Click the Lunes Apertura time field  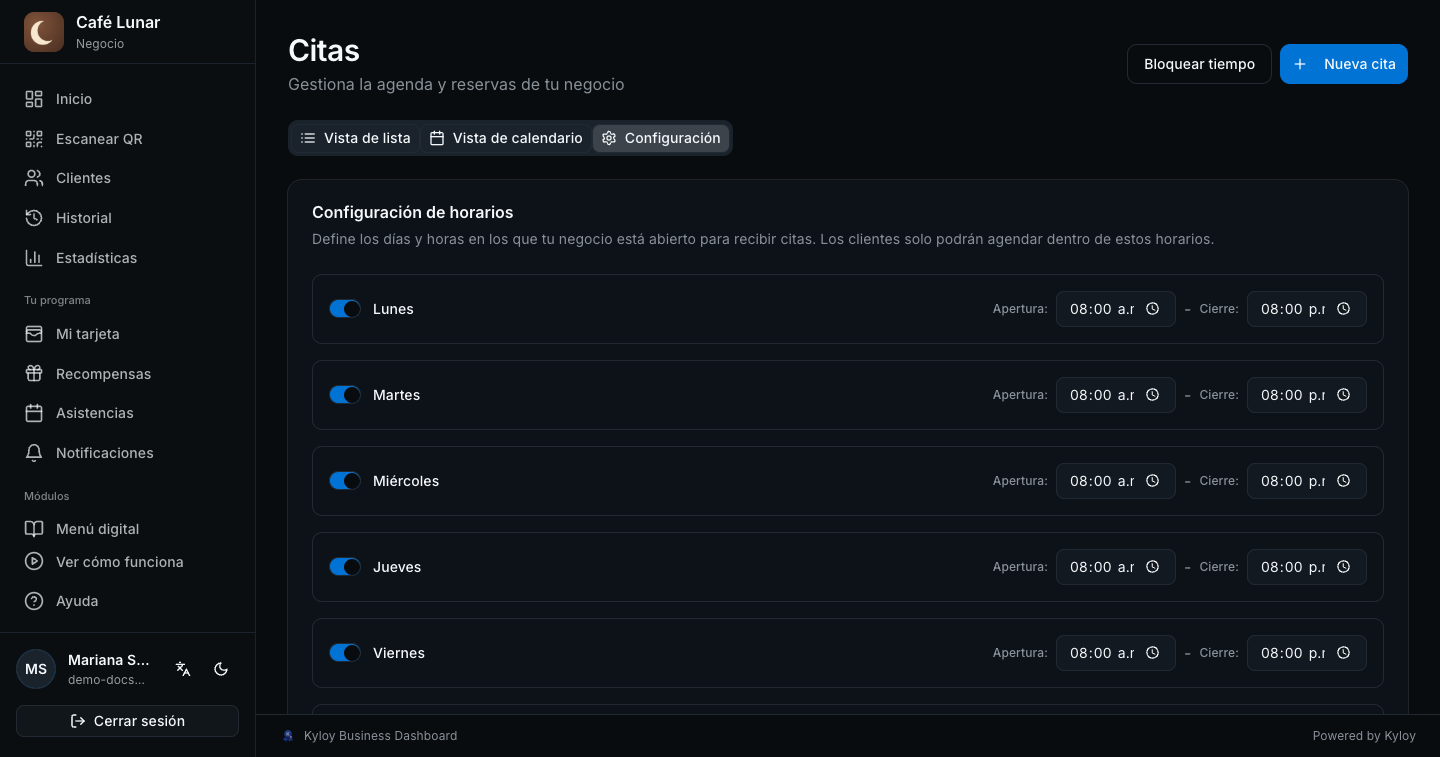(1116, 309)
